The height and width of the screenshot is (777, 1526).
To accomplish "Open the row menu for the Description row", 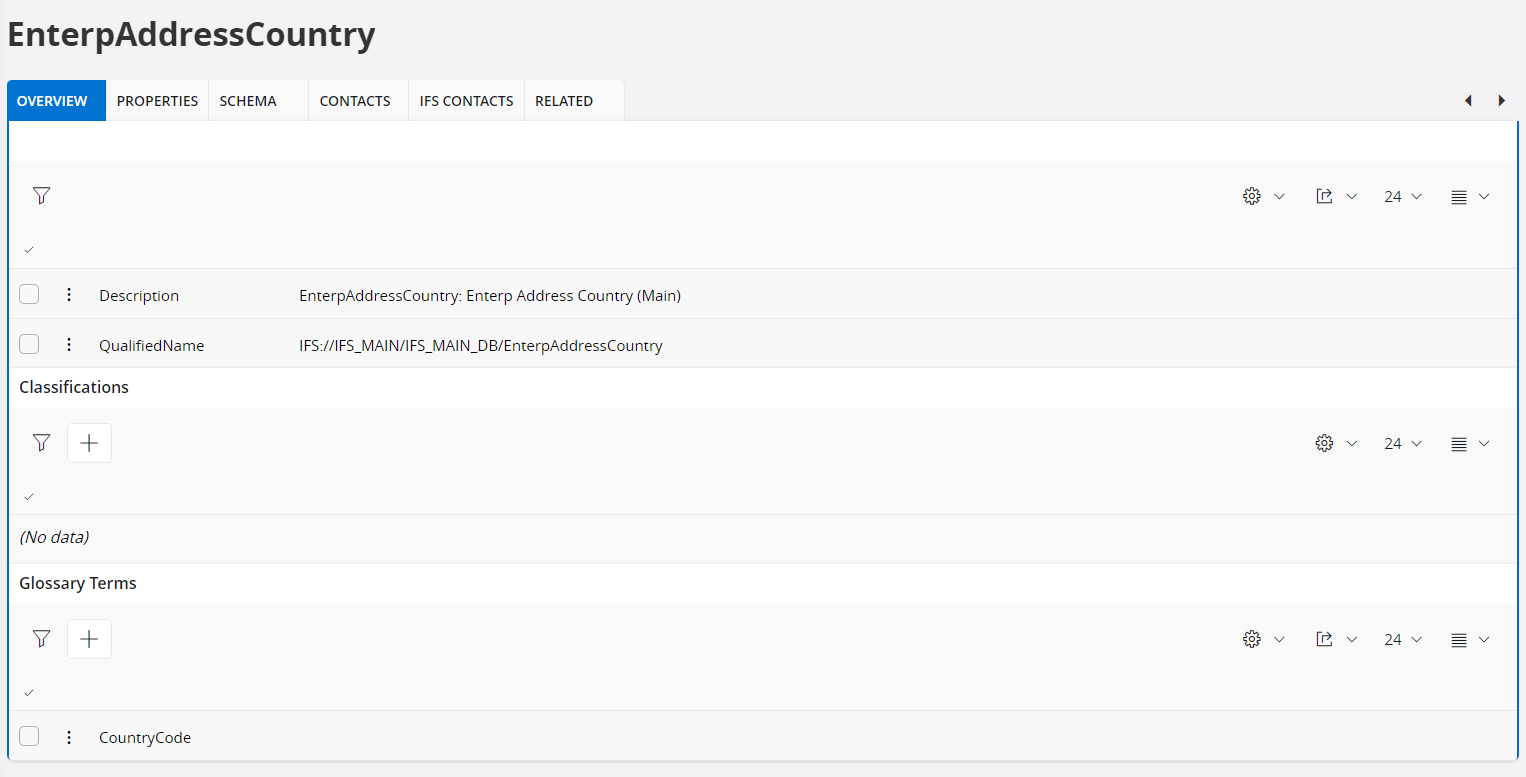I will coord(69,295).
